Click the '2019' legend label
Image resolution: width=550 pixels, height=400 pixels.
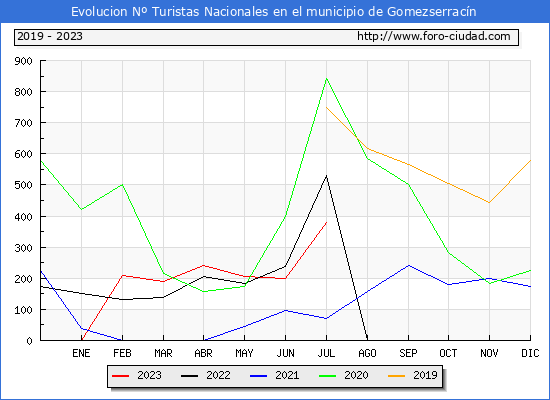pyautogui.click(x=425, y=375)
